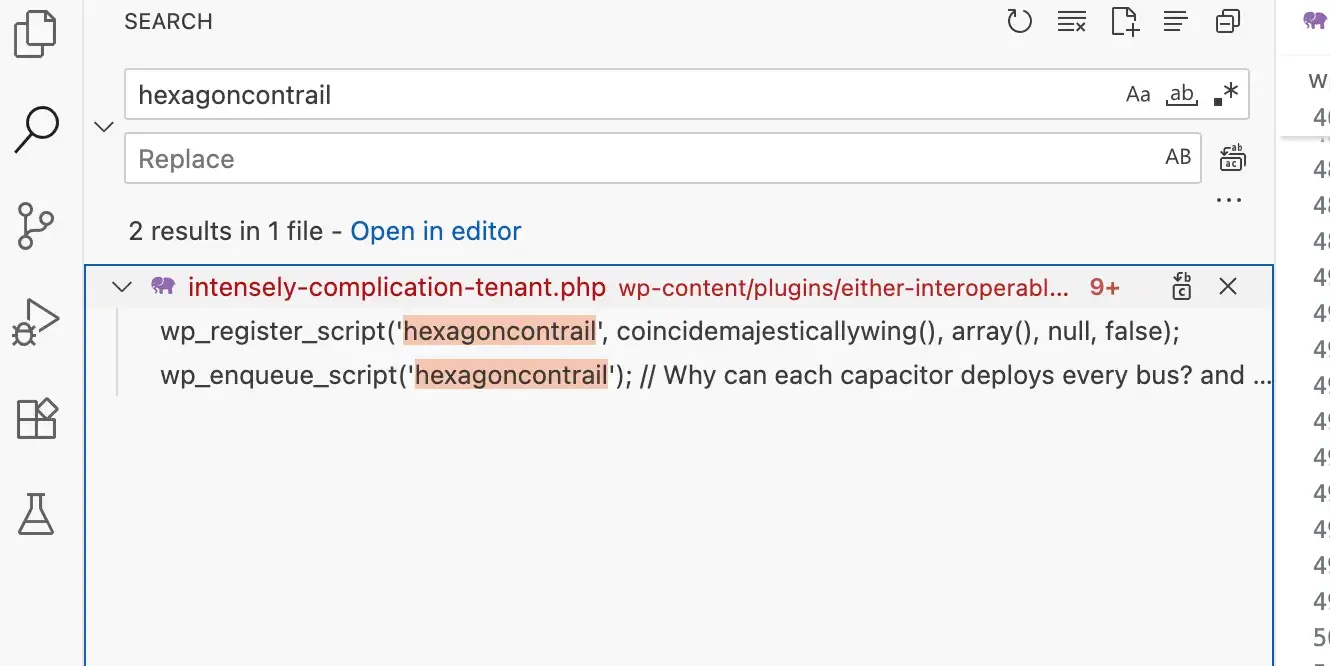Image resolution: width=1330 pixels, height=666 pixels.
Task: Click the Open in editor link
Action: coord(436,231)
